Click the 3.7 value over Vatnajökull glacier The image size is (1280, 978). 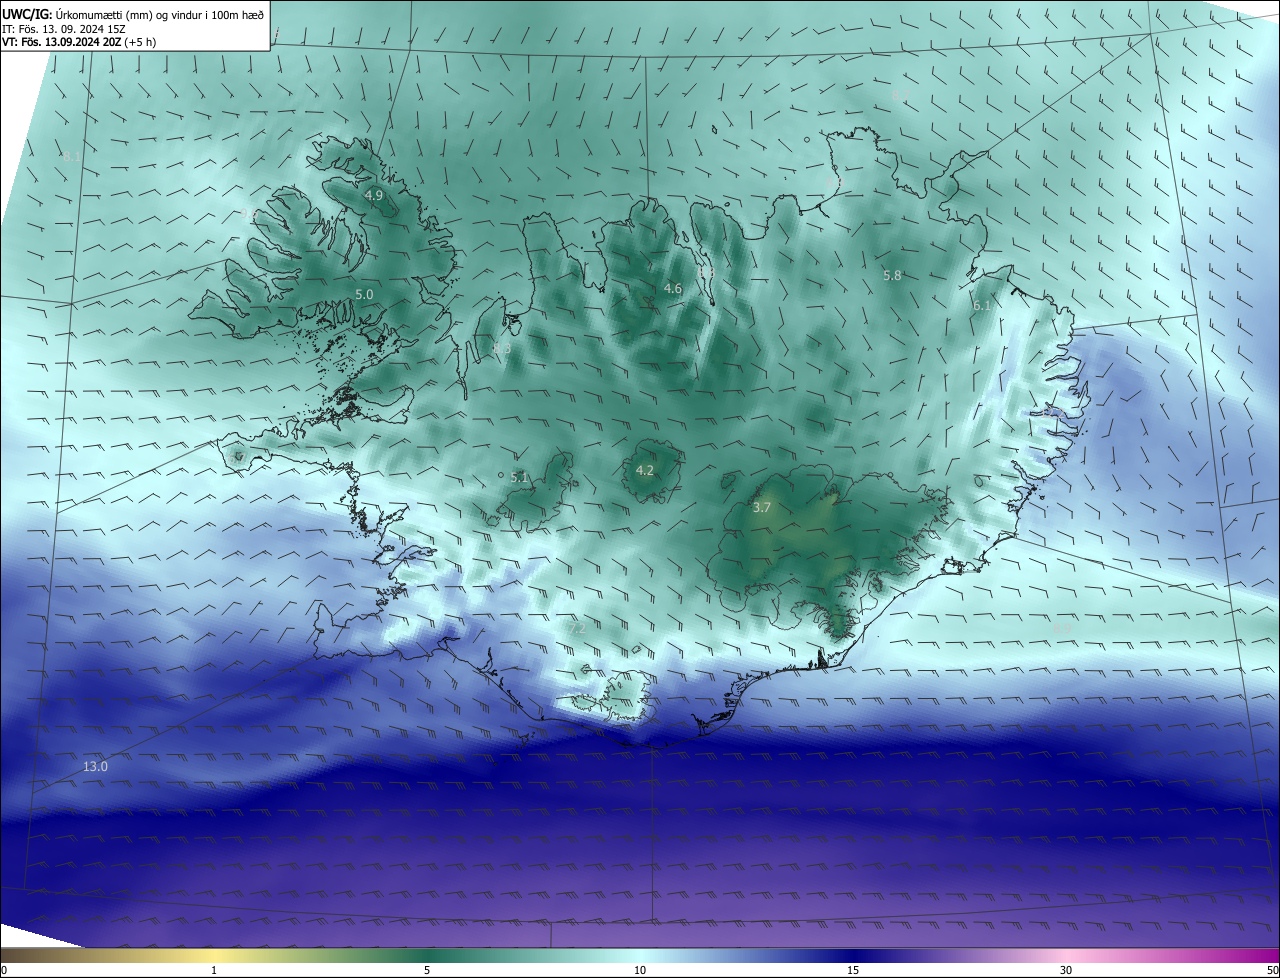coord(762,508)
